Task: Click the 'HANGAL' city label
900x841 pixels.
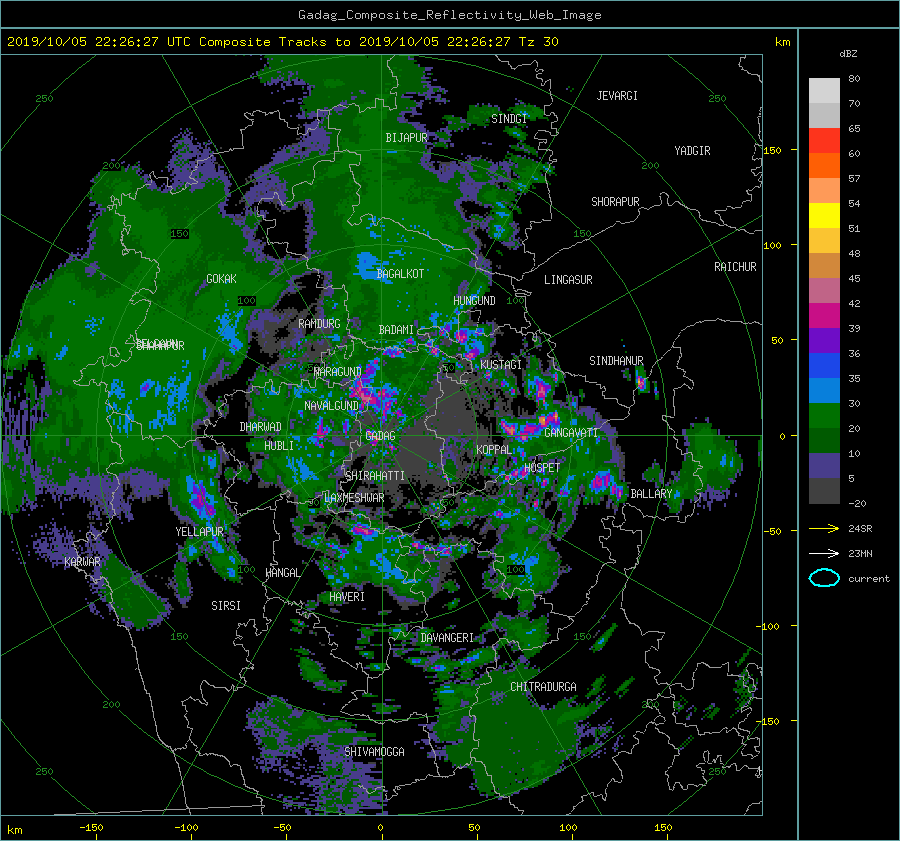Action: tap(282, 573)
